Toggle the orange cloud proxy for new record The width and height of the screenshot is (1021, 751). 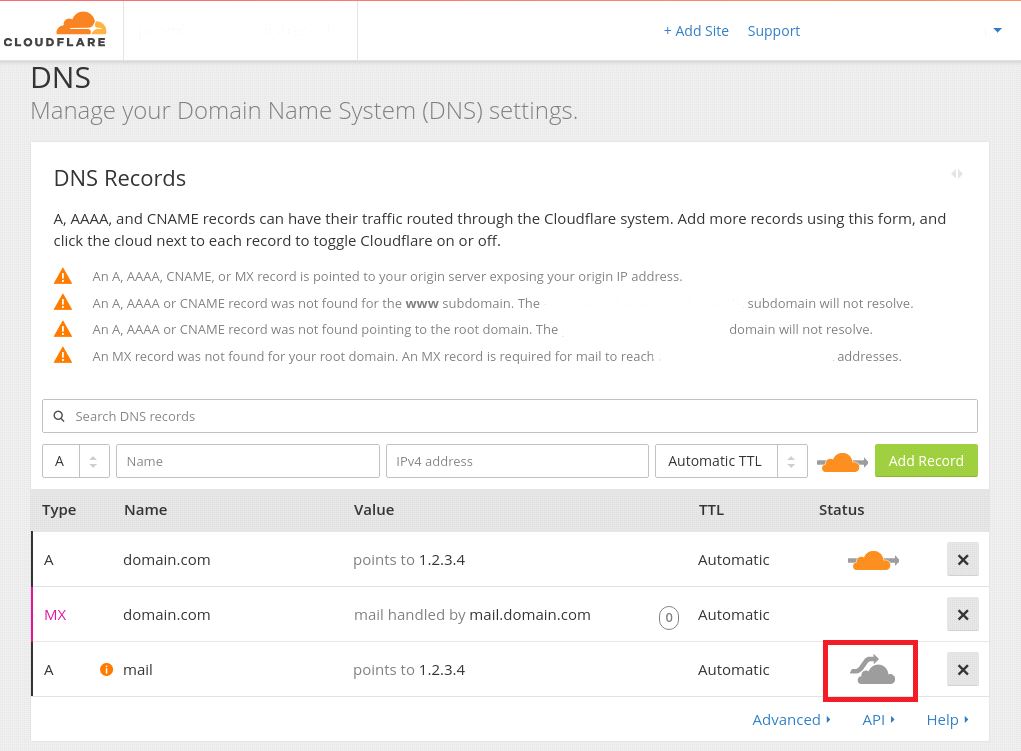tap(842, 462)
